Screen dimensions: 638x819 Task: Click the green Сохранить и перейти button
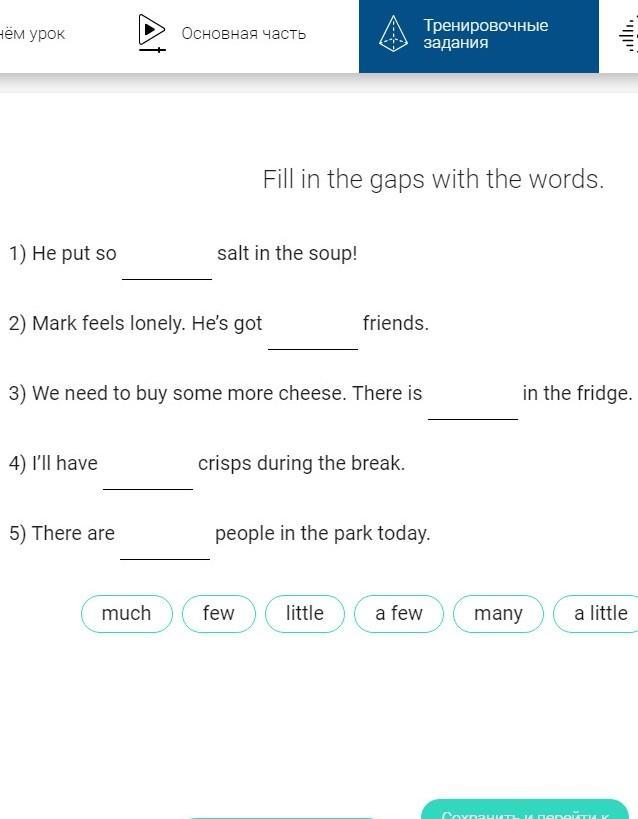click(525, 809)
